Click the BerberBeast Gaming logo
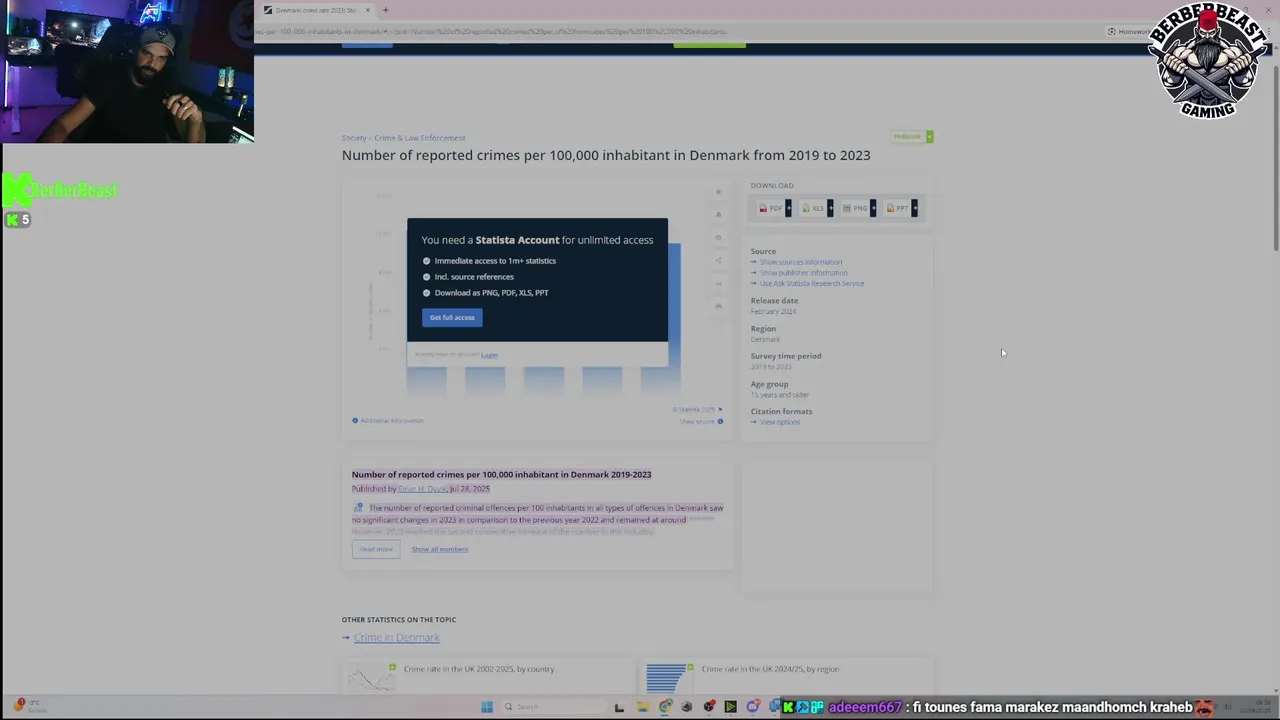The height and width of the screenshot is (720, 1280). pos(1208,62)
